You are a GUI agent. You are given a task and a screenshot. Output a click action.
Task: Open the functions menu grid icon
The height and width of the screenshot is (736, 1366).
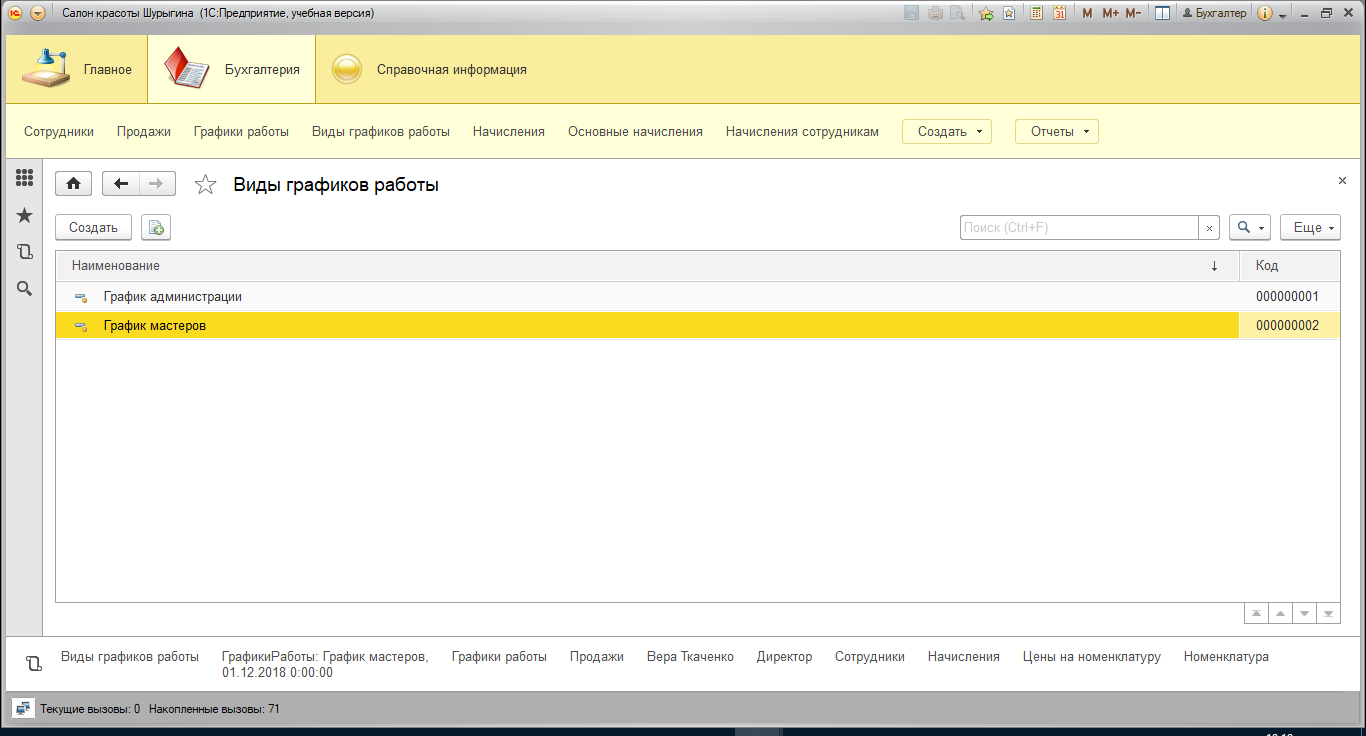coord(25,178)
